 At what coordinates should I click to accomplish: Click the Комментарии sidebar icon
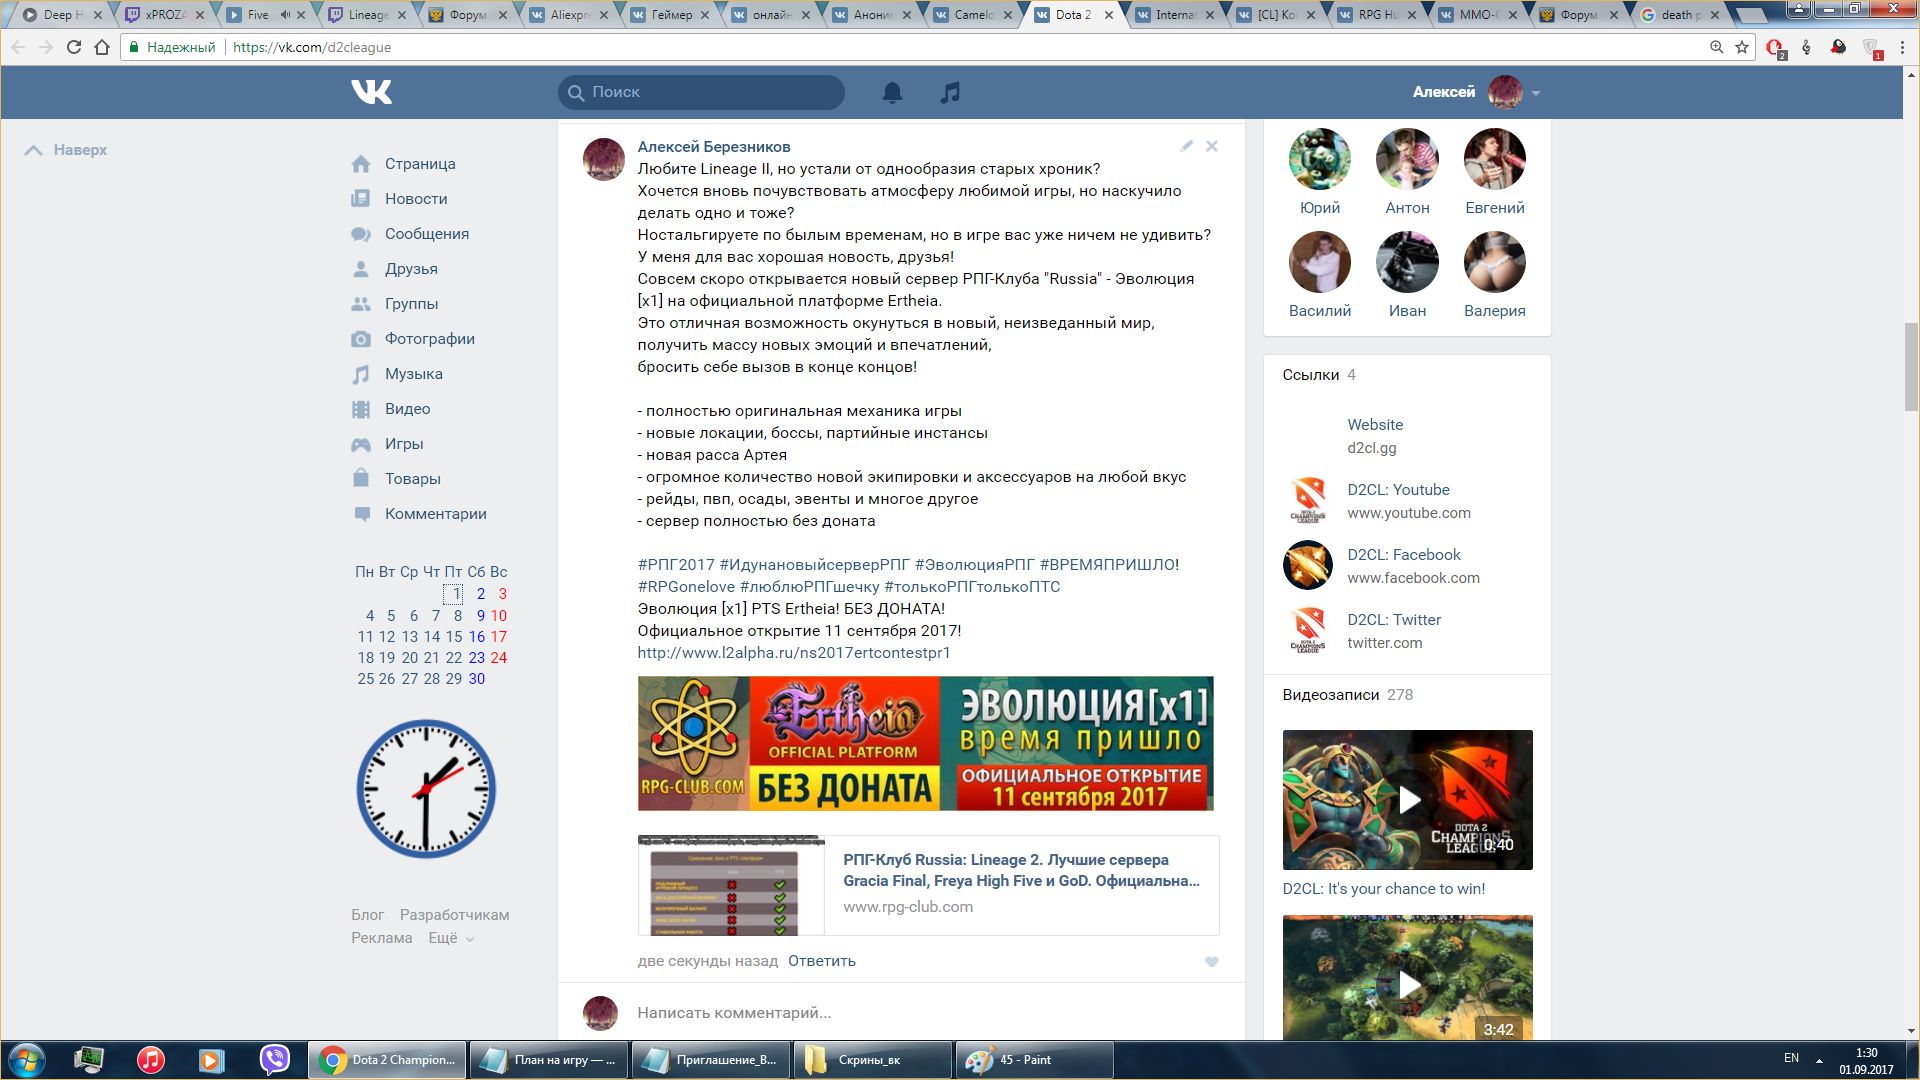(361, 514)
